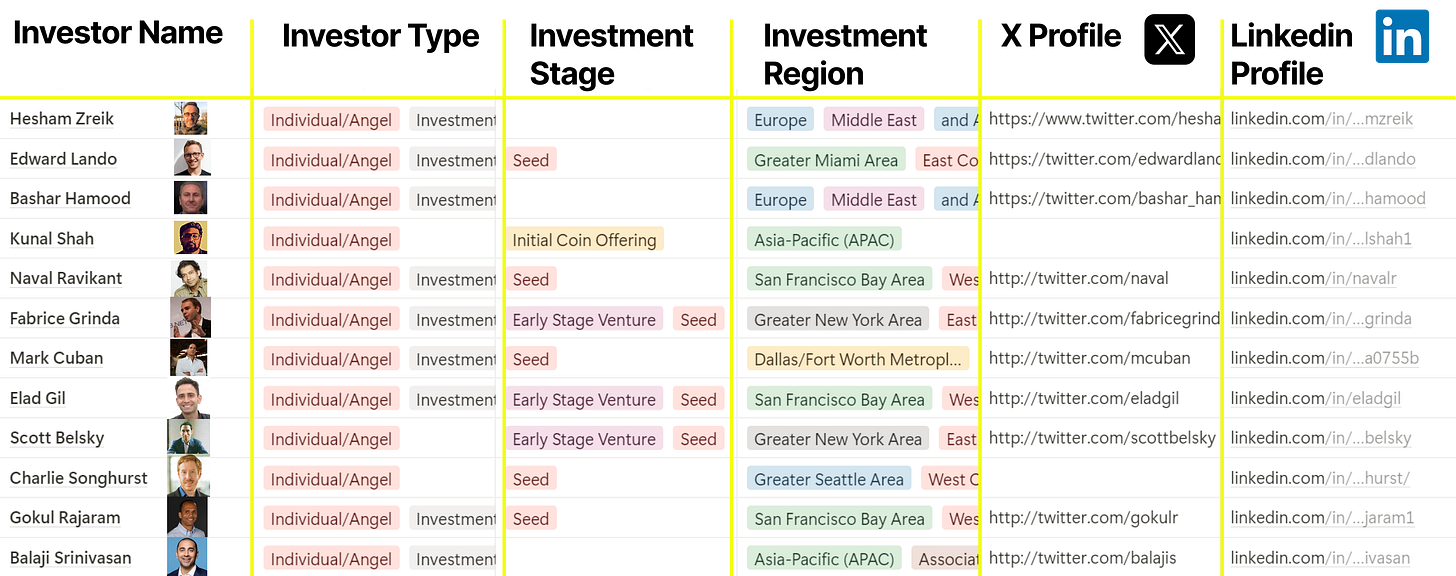The height and width of the screenshot is (576, 1456).
Task: Click Dallas/Fort Worth Metropl... region tag
Action: [858, 360]
